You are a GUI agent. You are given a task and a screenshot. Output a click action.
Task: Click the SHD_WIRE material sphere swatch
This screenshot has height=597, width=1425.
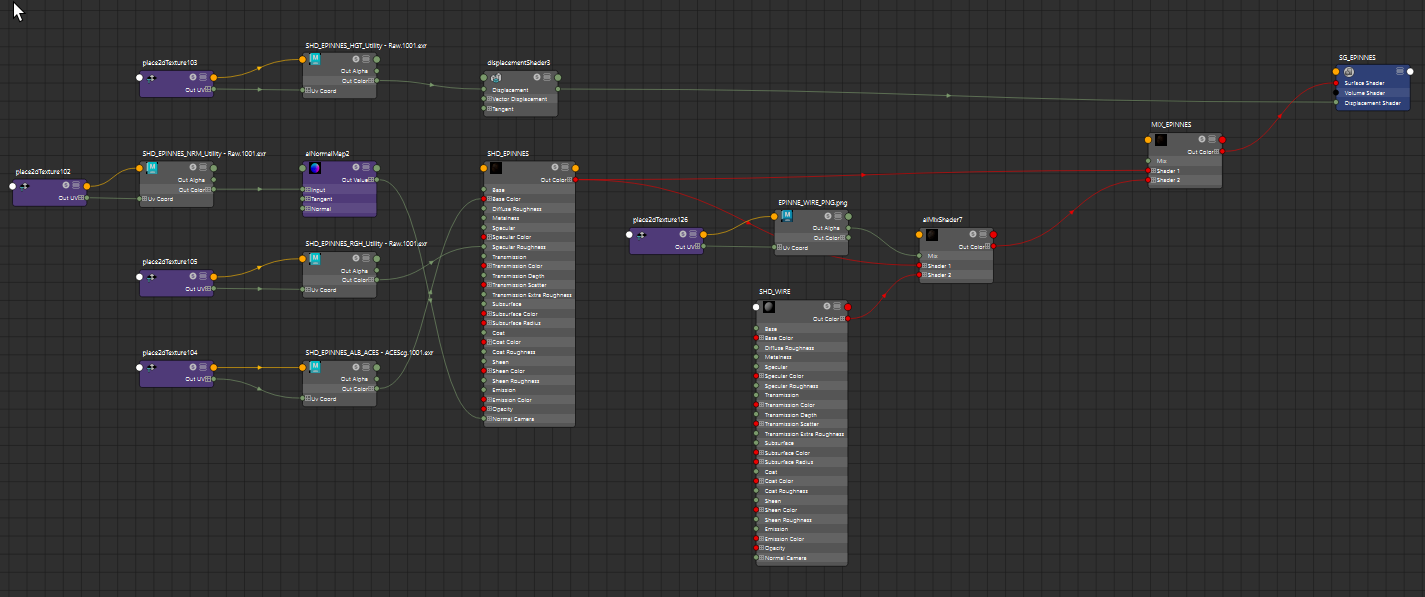(x=769, y=306)
